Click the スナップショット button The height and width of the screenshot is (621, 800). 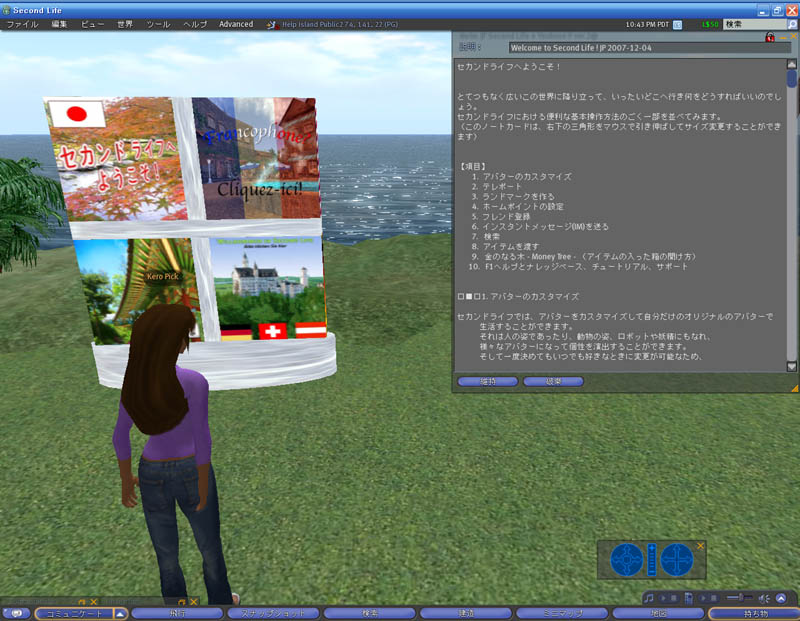point(273,614)
